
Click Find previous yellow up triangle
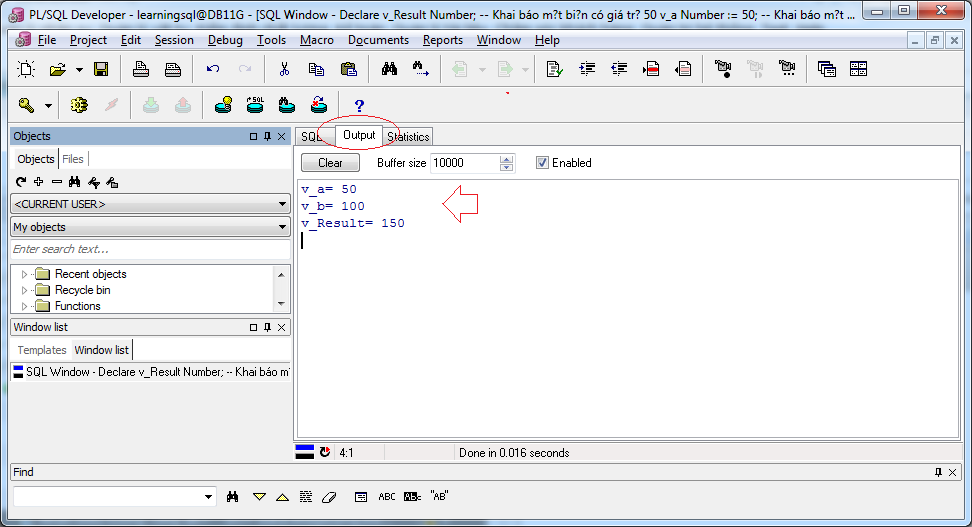(282, 497)
